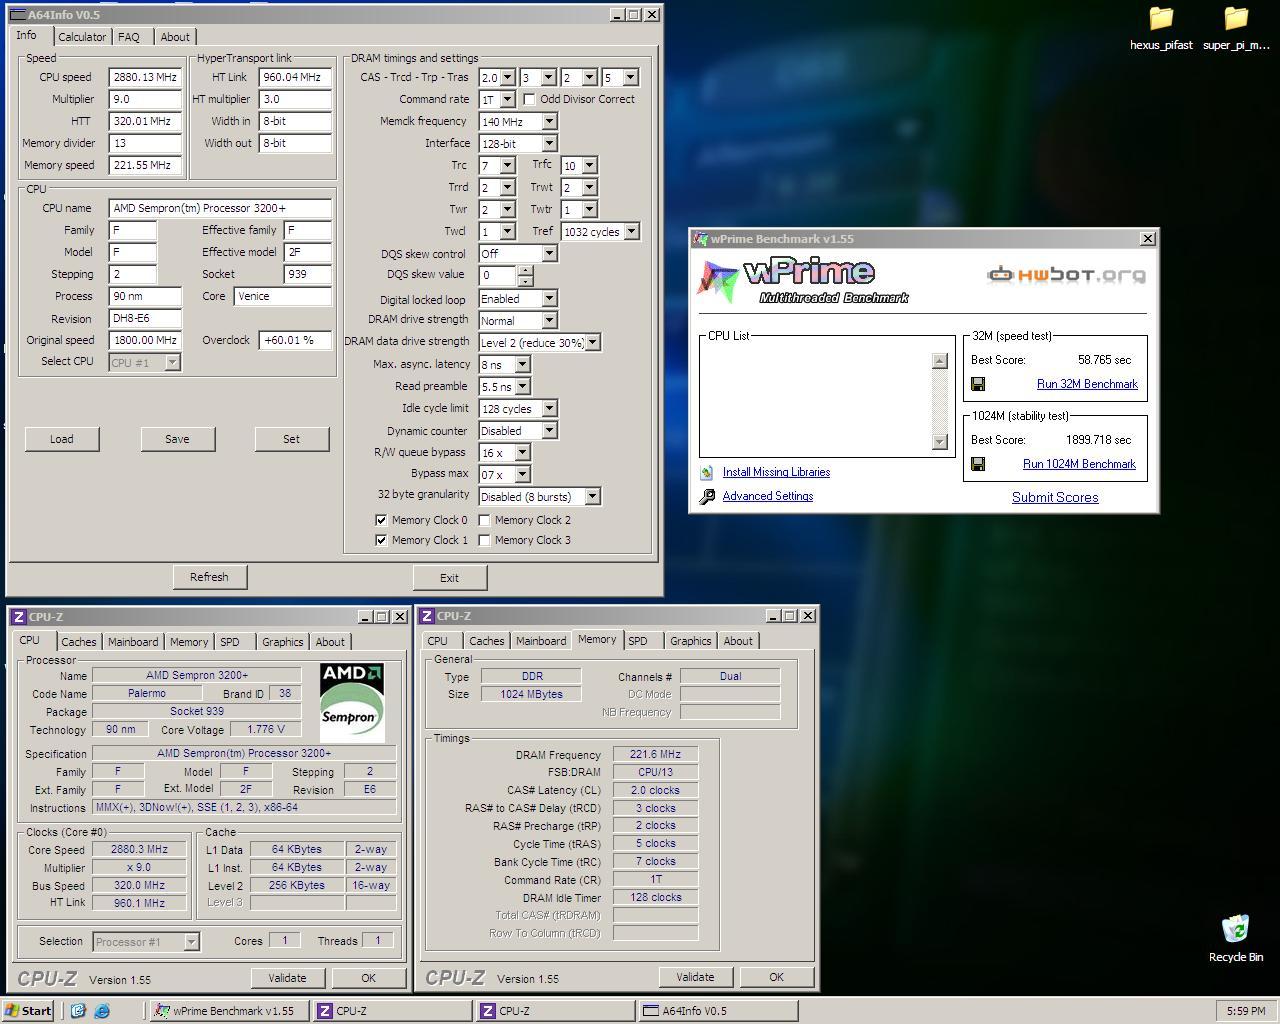Click Load button in A64Info
This screenshot has width=1280, height=1024.
coord(62,439)
